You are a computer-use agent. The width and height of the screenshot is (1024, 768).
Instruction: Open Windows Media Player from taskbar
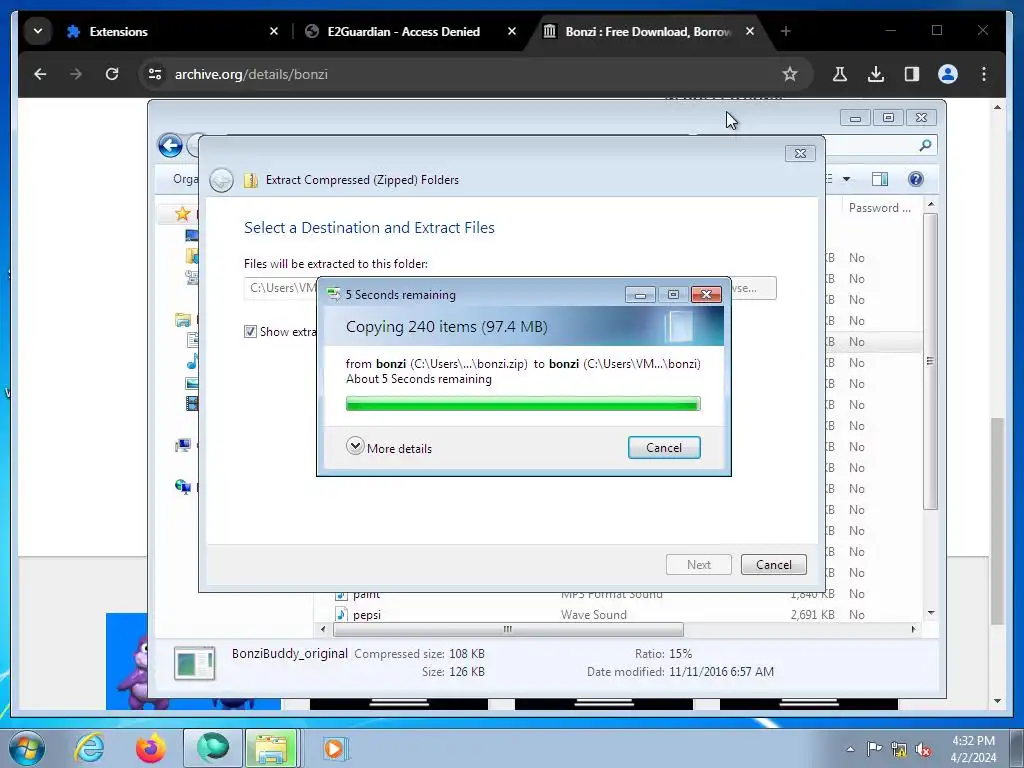(336, 748)
